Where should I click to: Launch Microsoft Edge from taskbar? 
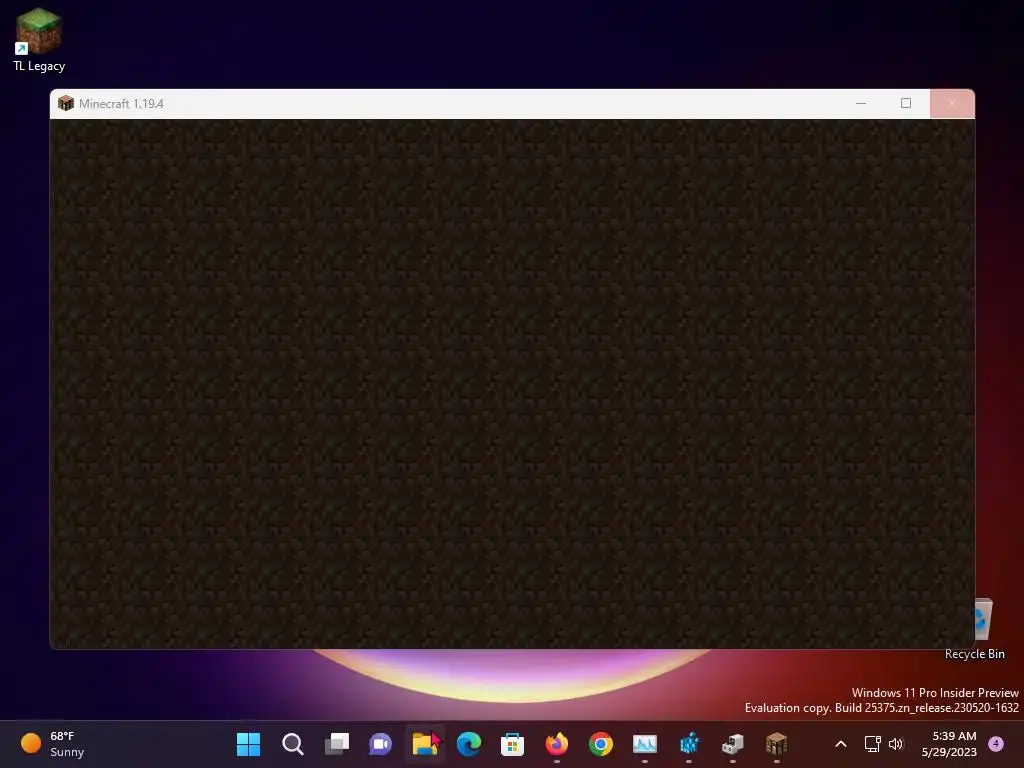pos(469,744)
